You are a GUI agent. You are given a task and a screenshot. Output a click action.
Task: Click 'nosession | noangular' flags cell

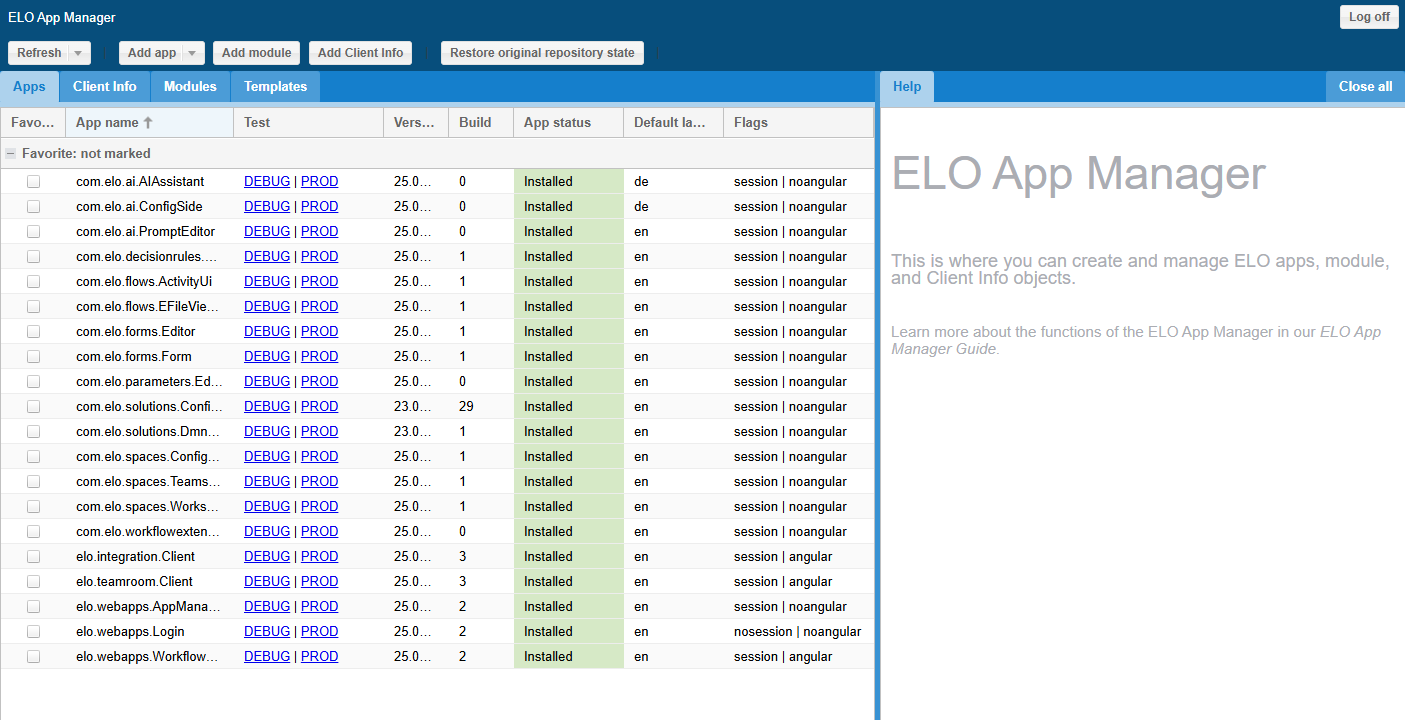797,632
